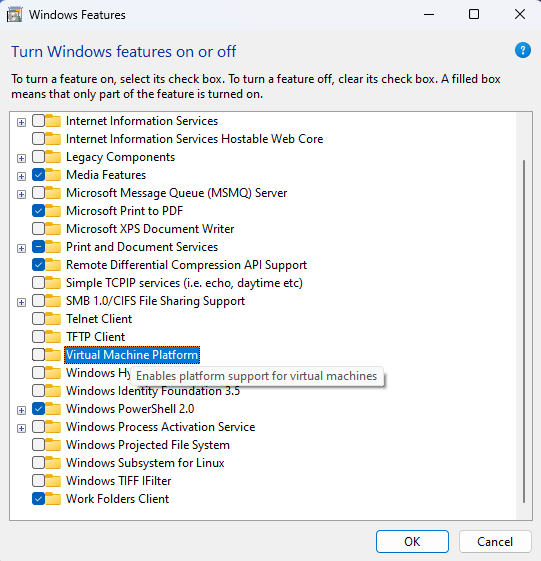Enable Windows Subsystem for Linux checkbox
The height and width of the screenshot is (561, 541).
[x=38, y=463]
